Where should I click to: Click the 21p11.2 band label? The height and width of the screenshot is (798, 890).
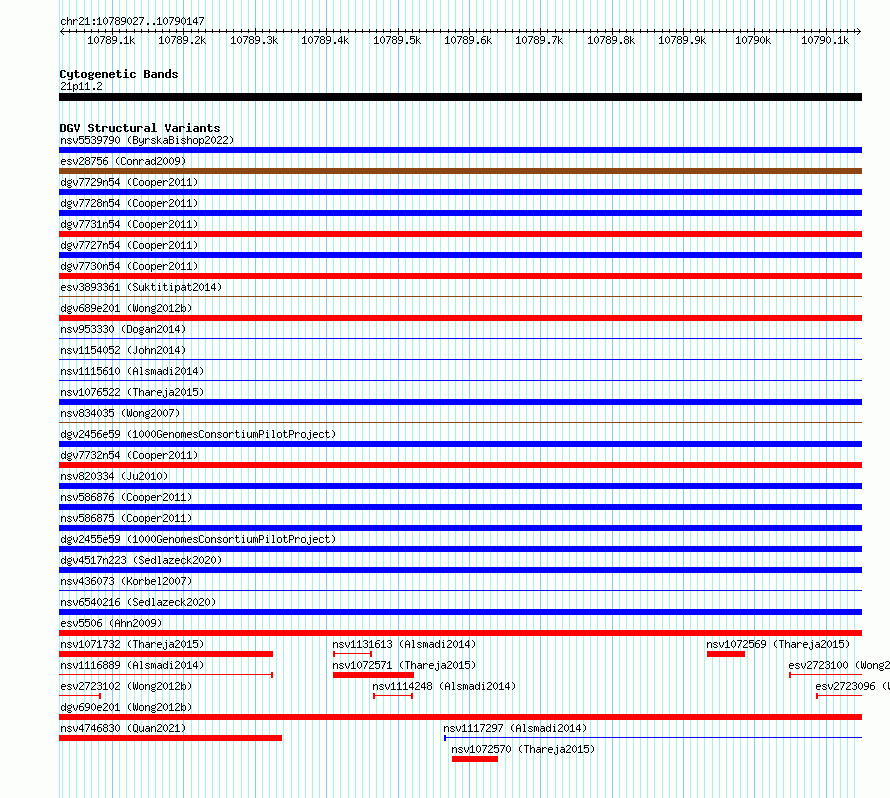pos(82,86)
